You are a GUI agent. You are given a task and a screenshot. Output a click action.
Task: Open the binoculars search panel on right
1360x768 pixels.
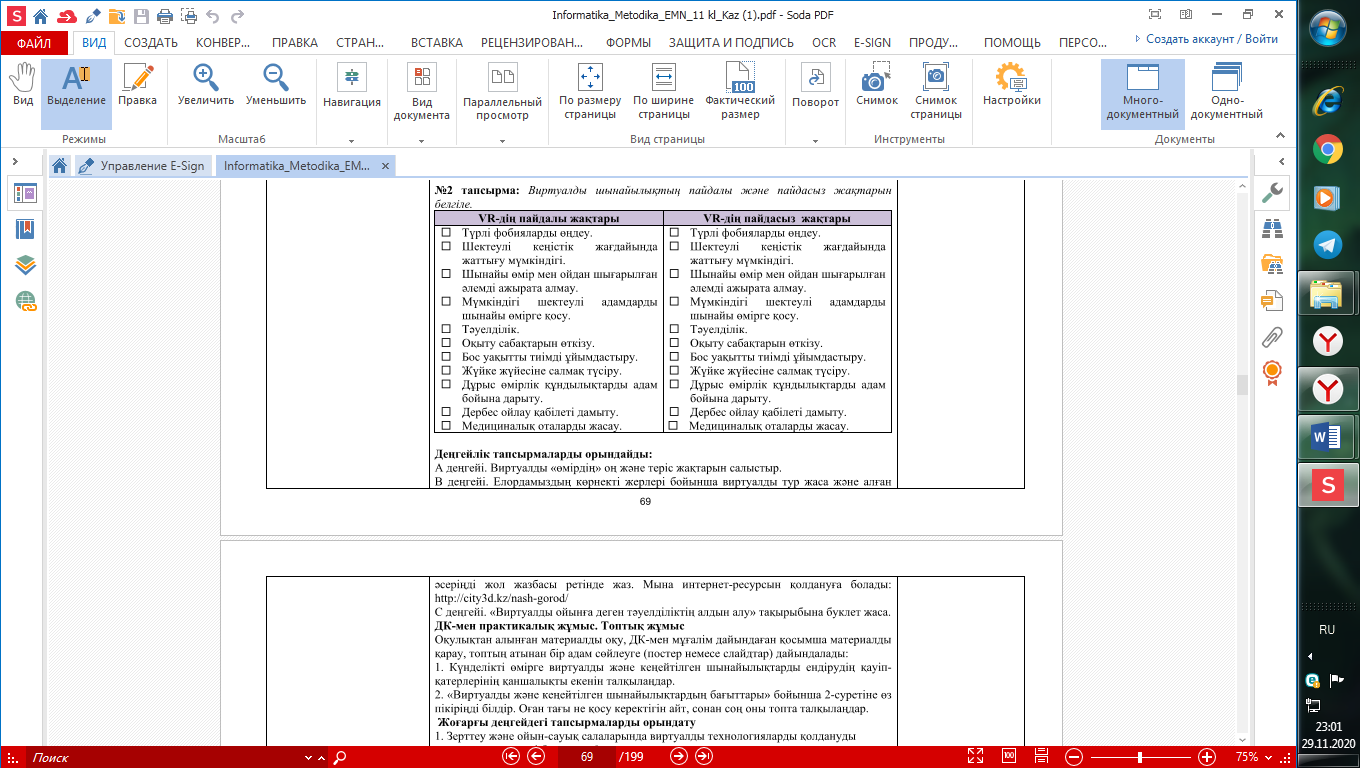pos(1273,229)
